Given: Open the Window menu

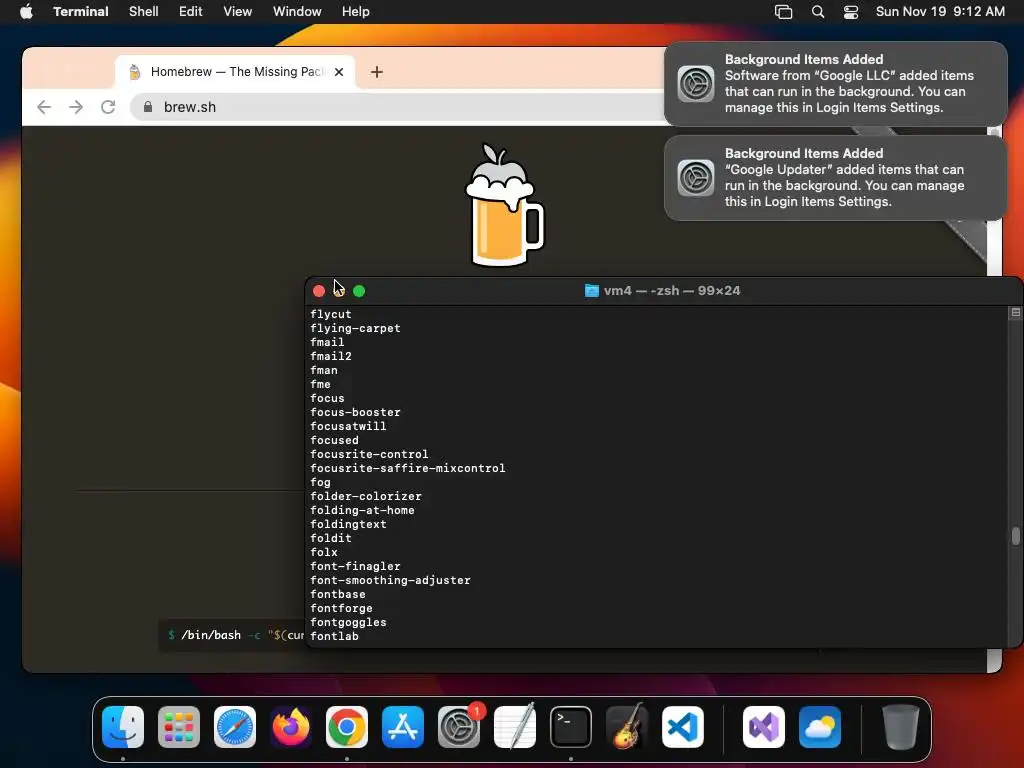Looking at the screenshot, I should (297, 11).
